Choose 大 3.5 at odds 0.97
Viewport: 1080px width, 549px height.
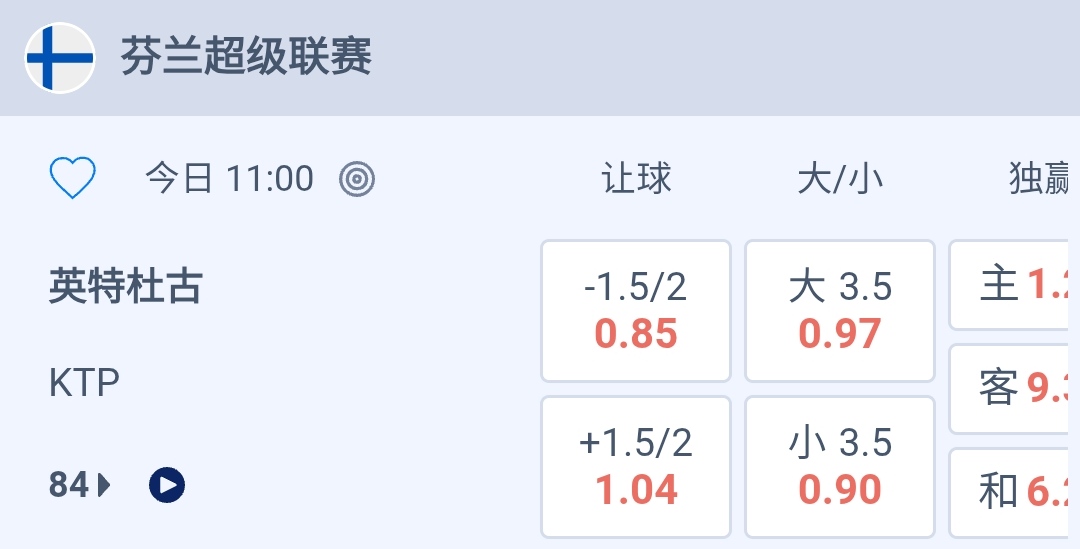pos(840,311)
